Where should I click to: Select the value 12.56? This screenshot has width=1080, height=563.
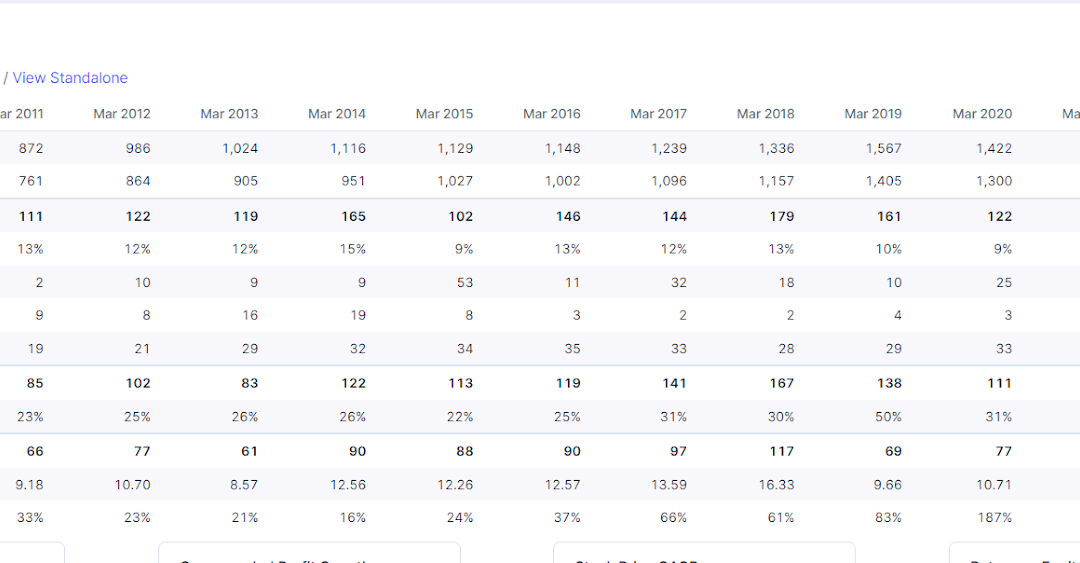pyautogui.click(x=348, y=484)
